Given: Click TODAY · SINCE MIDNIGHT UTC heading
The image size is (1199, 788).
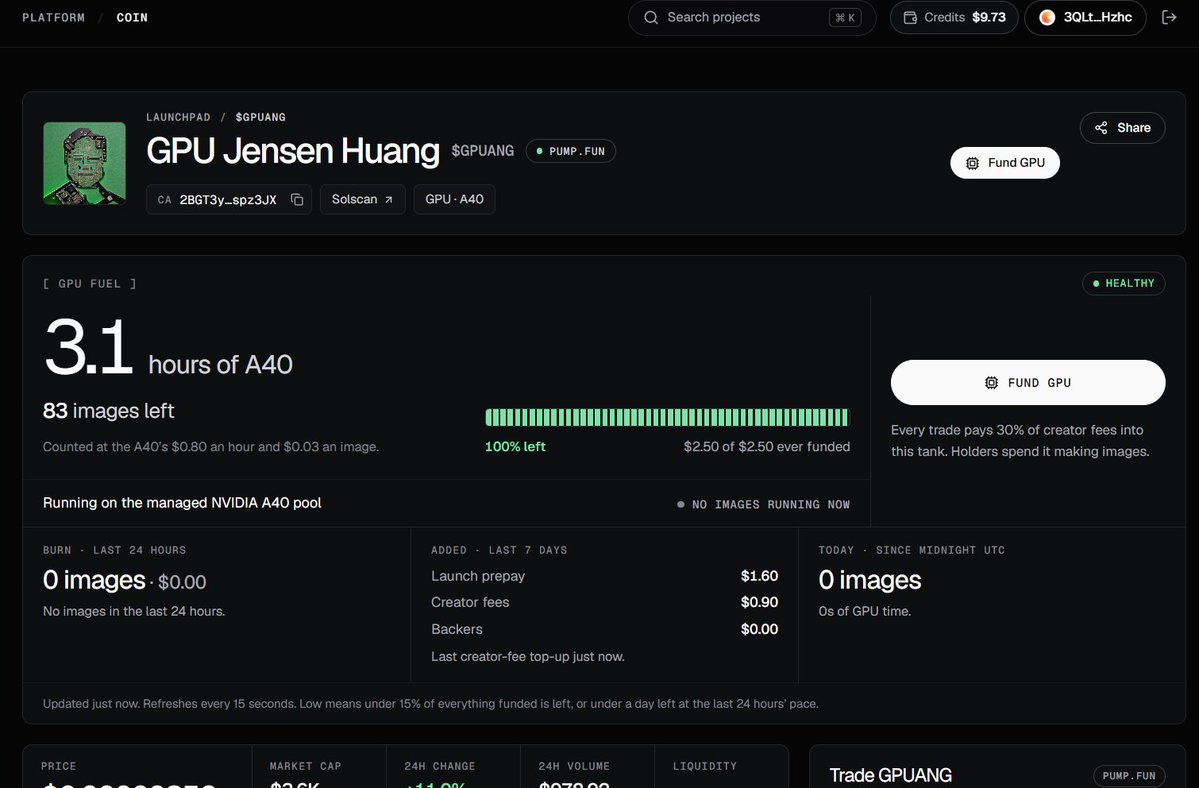Looking at the screenshot, I should (x=911, y=550).
